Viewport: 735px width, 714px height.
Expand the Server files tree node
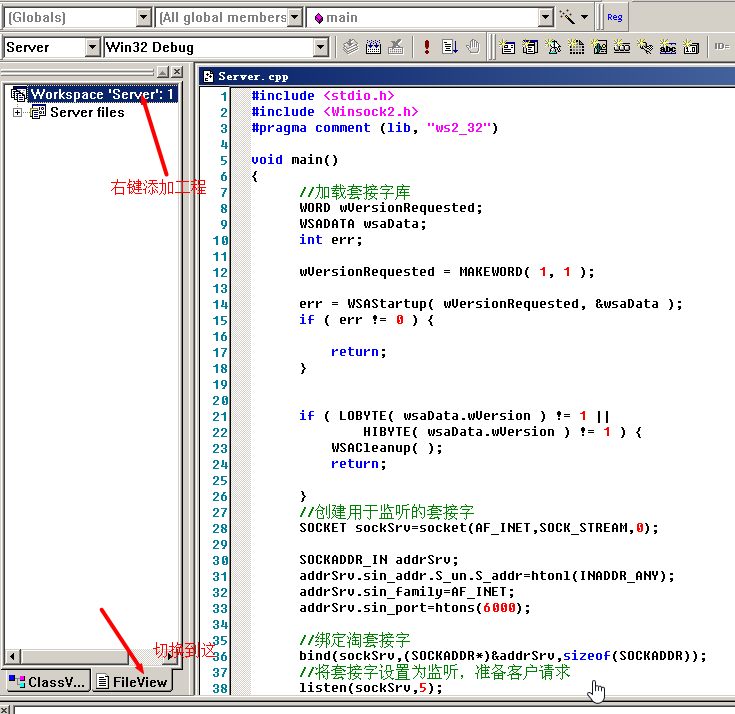point(17,112)
